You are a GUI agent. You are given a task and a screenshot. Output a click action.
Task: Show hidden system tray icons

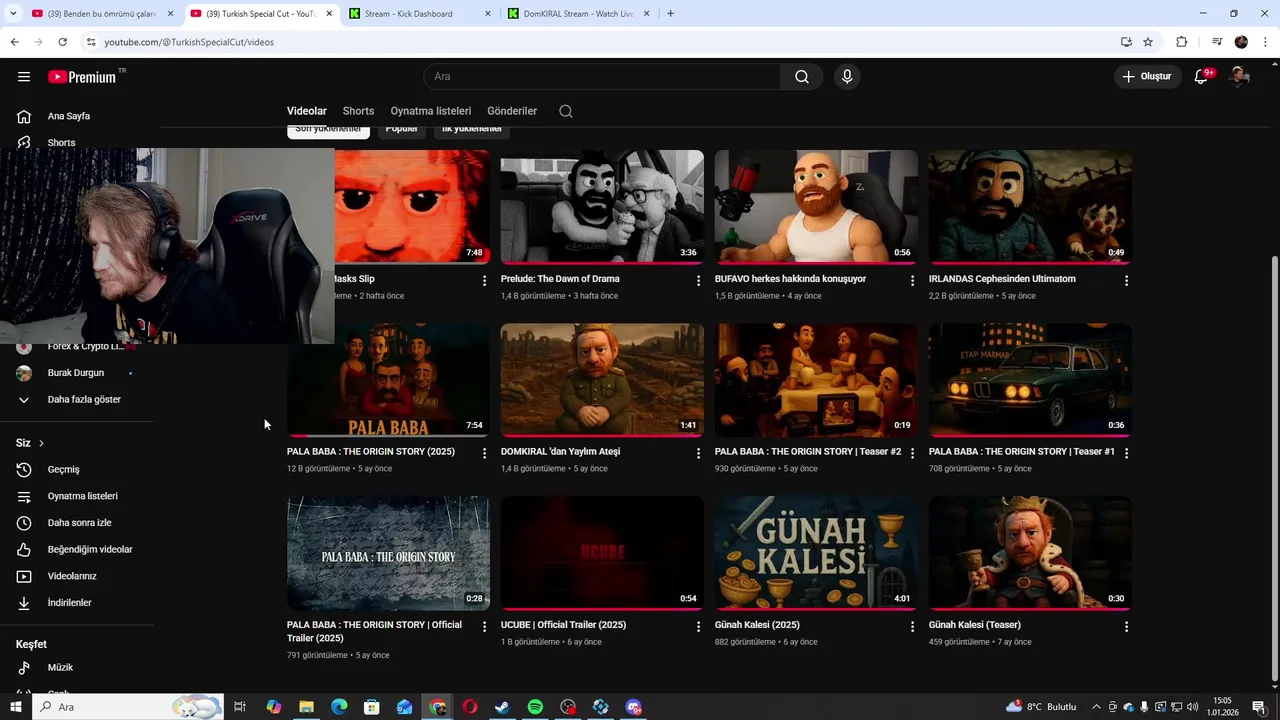1096,707
